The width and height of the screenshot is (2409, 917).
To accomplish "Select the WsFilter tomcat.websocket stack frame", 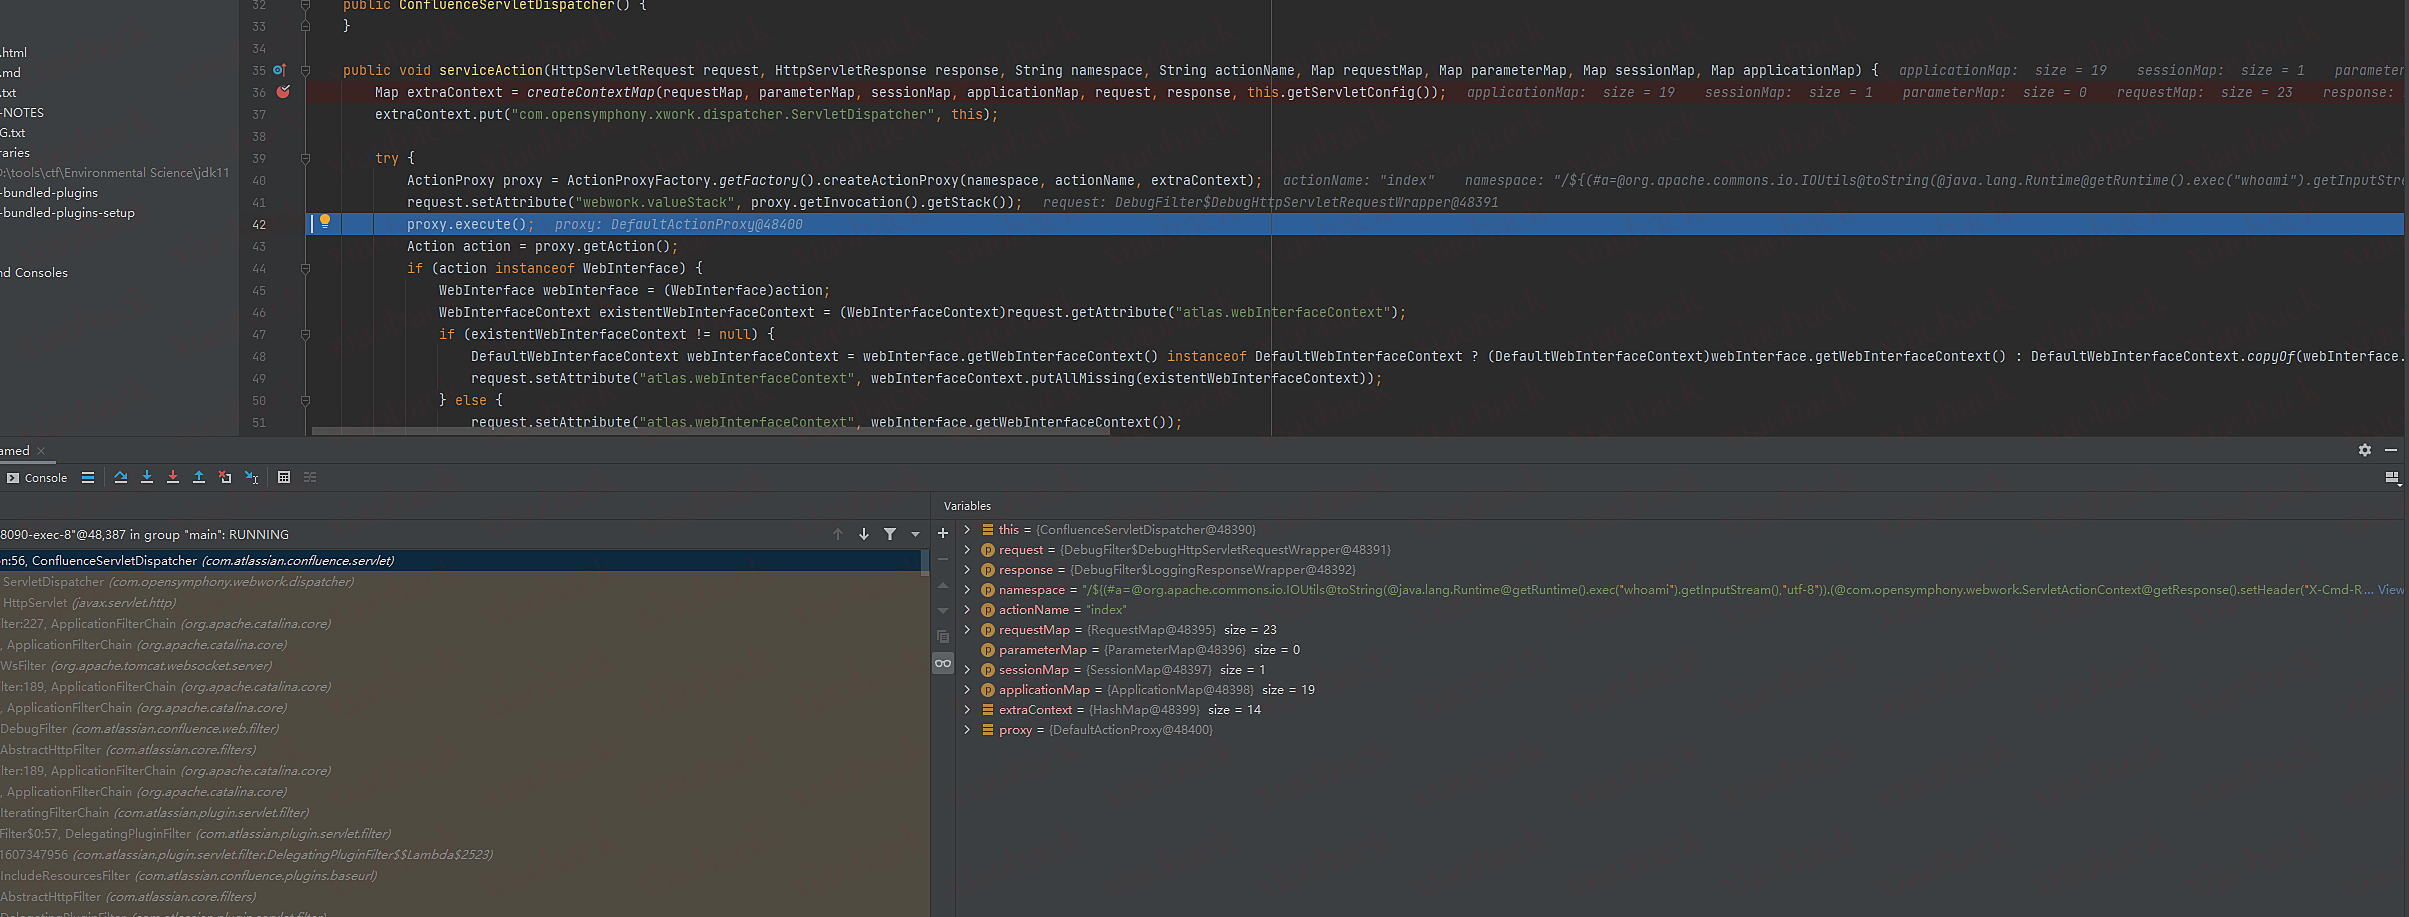I will [x=460, y=666].
